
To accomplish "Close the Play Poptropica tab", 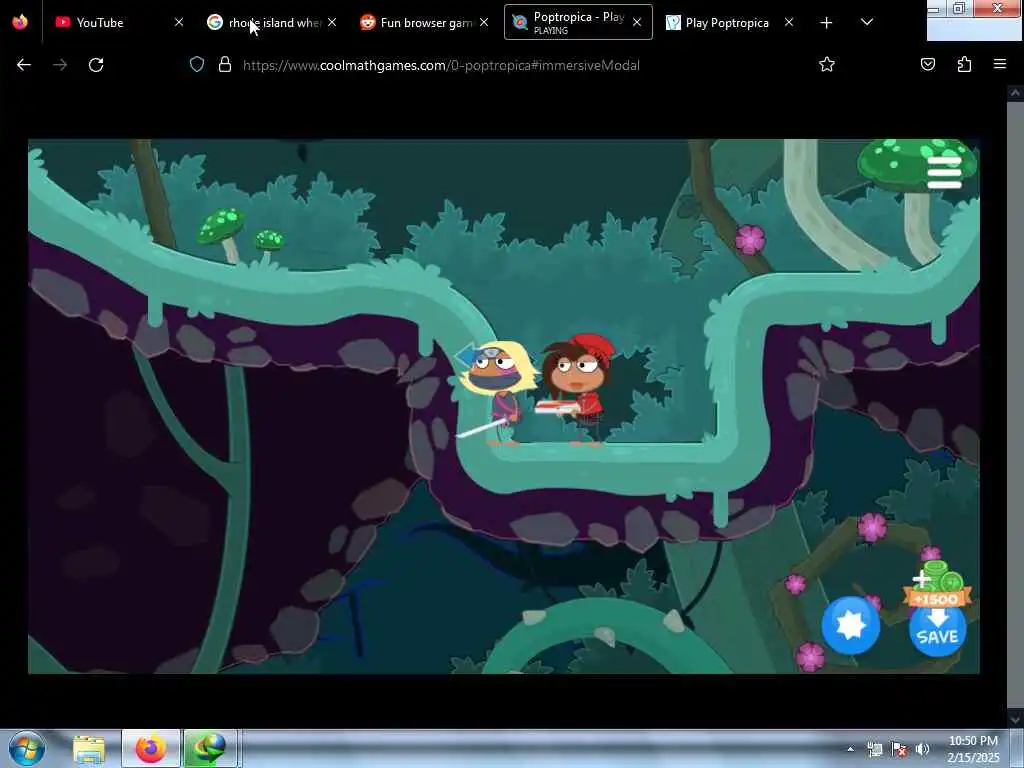I will pos(789,22).
